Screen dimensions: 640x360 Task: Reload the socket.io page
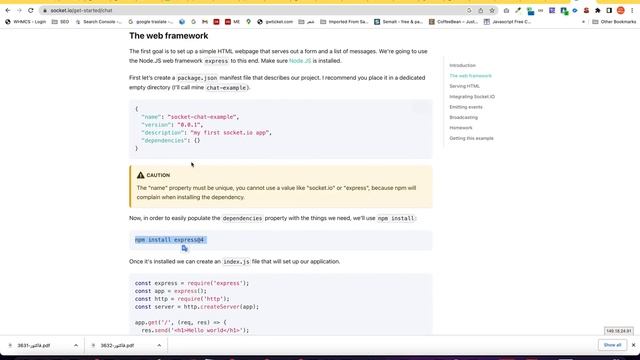[31, 10]
